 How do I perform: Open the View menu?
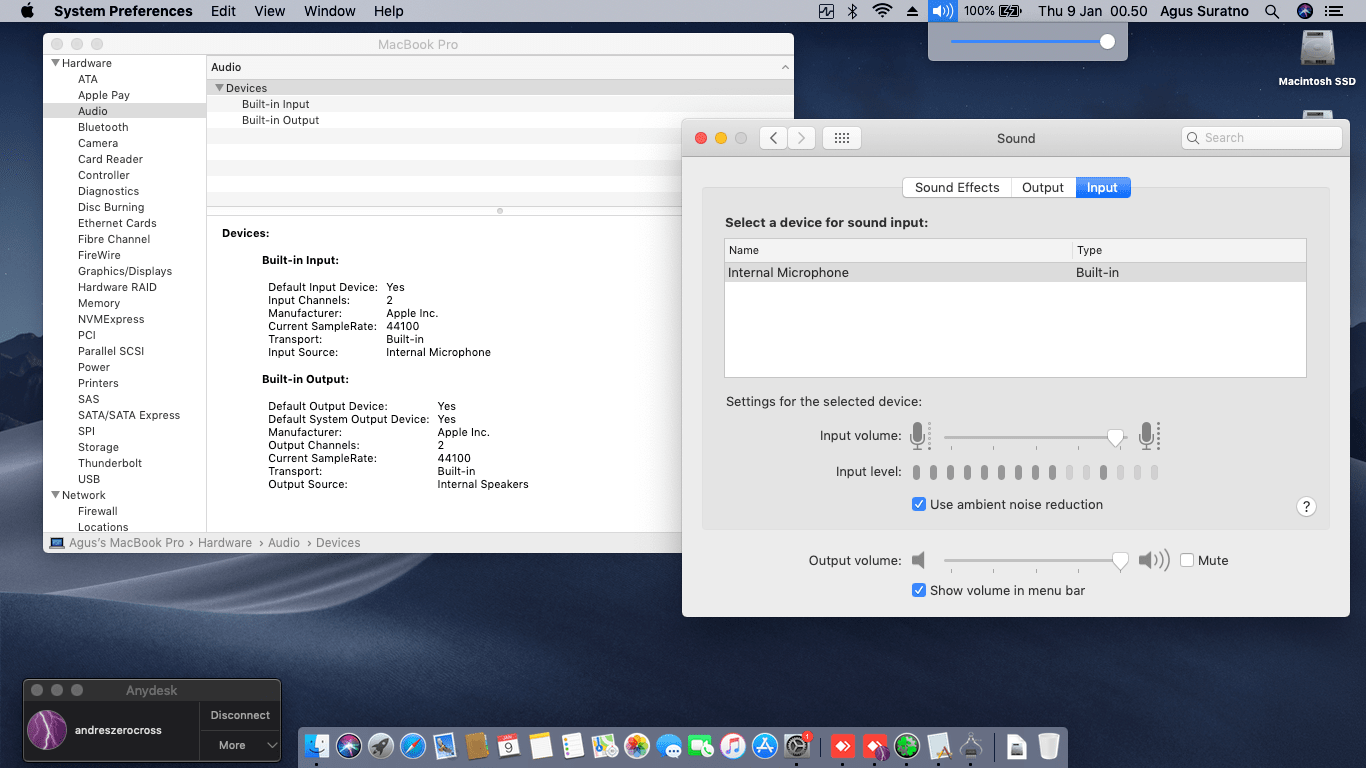270,11
